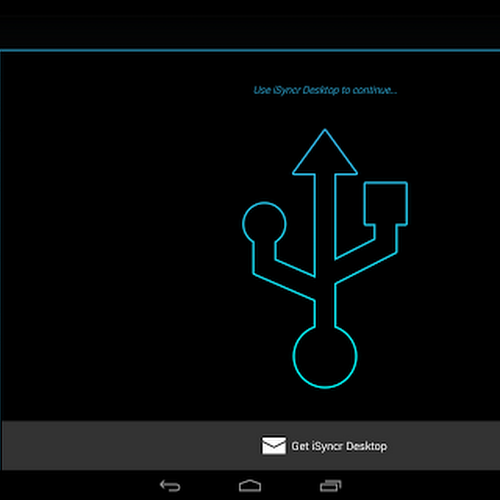The width and height of the screenshot is (500, 500).
Task: Tap the Android back navigation icon
Action: pos(170,486)
